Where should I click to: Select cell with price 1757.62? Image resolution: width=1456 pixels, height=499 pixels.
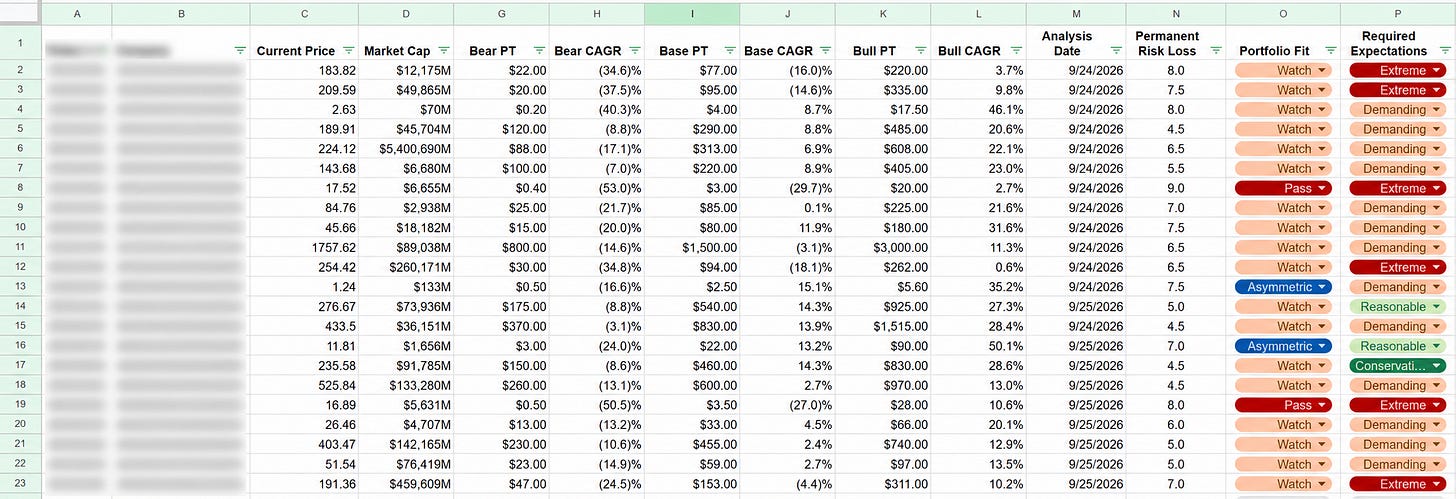304,247
